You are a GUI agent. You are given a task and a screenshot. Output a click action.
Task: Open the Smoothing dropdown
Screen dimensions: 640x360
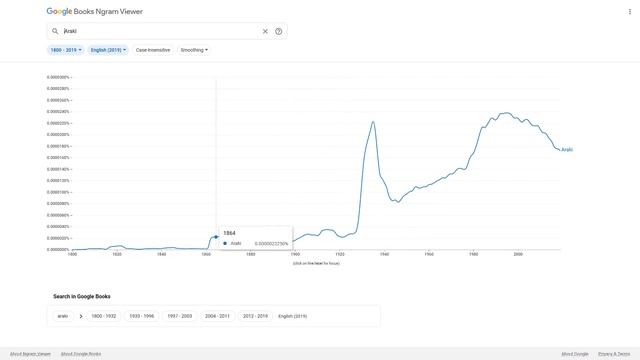click(x=194, y=50)
